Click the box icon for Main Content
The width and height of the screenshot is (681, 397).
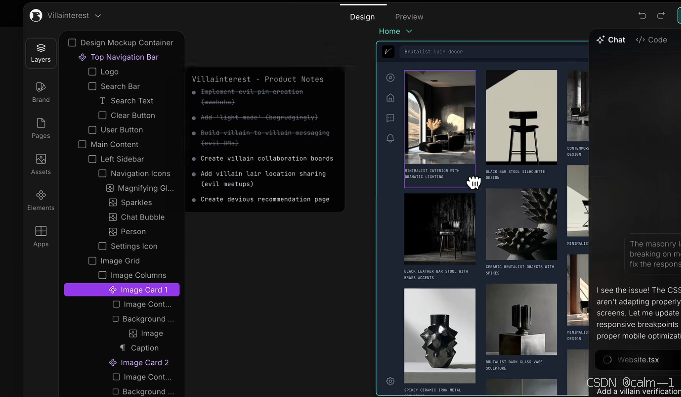point(82,144)
